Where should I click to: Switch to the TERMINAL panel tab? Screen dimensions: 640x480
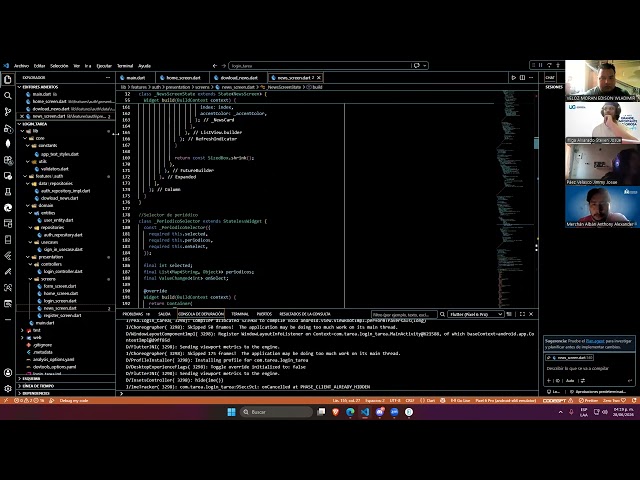point(240,314)
